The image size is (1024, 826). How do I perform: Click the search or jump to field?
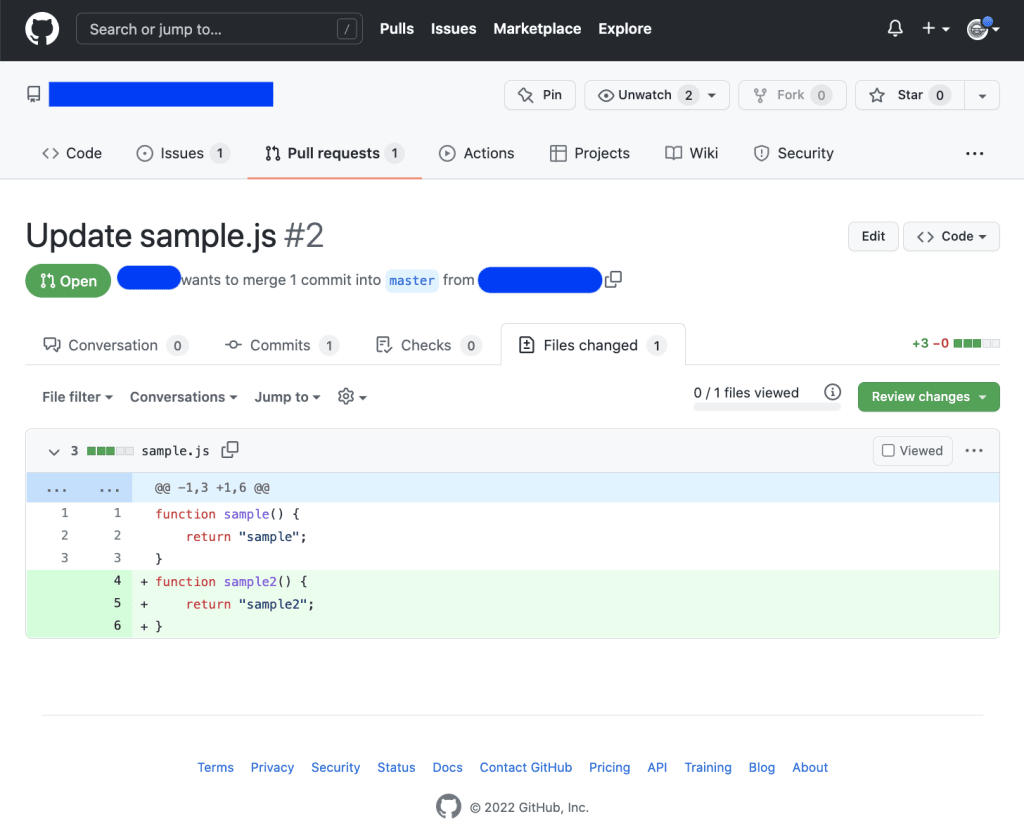[x=219, y=29]
